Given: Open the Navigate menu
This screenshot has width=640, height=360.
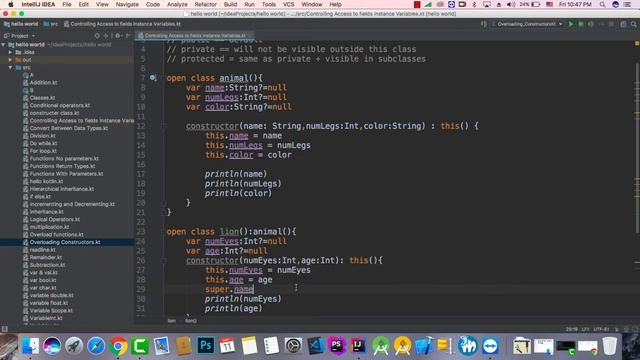Looking at the screenshot, I should tap(127, 4).
